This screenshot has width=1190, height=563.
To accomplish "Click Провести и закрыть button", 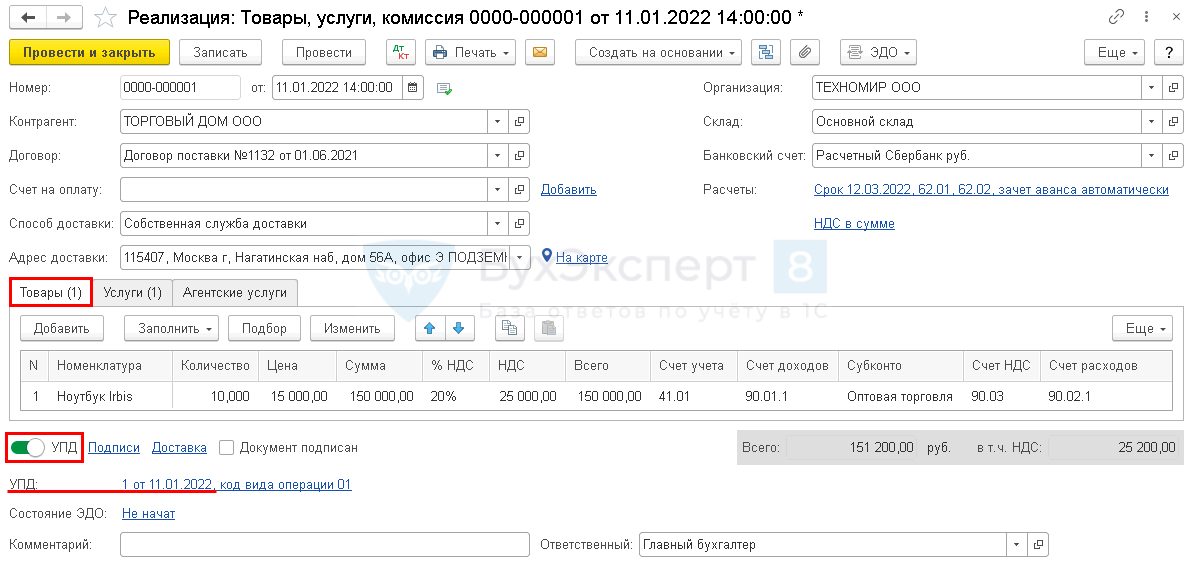I will [x=89, y=53].
